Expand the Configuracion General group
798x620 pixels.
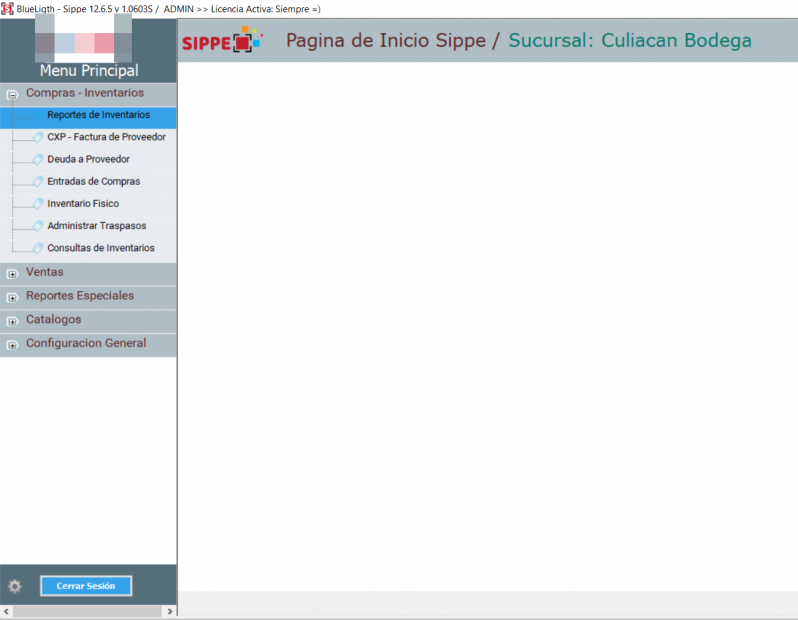pyautogui.click(x=13, y=345)
